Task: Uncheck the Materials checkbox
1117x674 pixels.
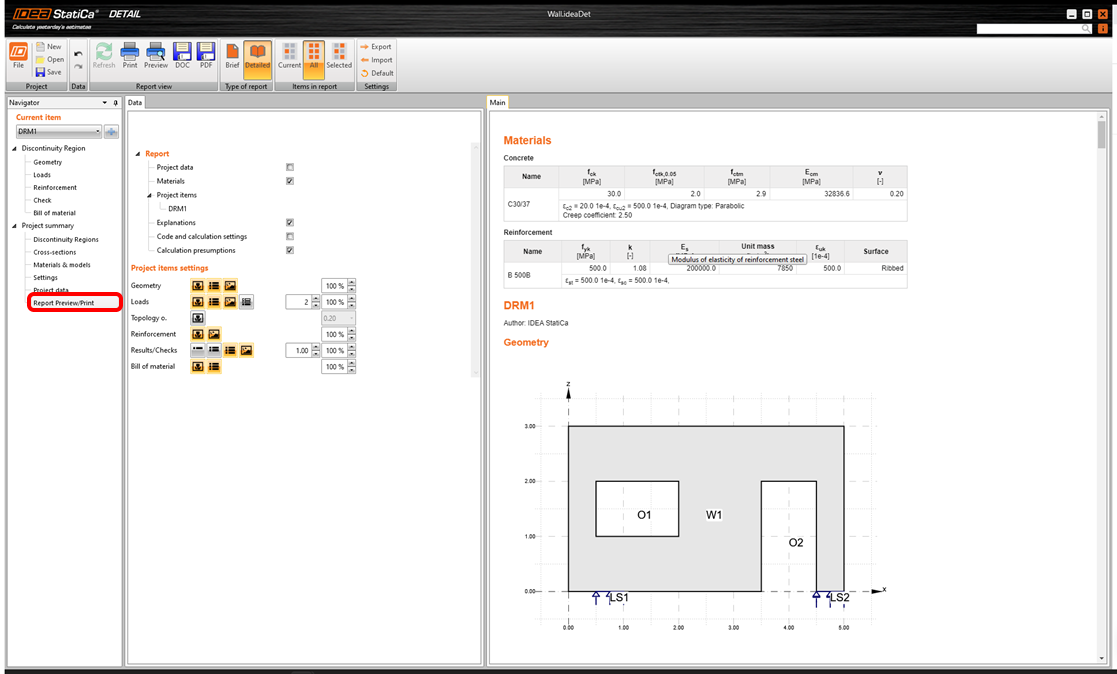Action: pyautogui.click(x=290, y=181)
